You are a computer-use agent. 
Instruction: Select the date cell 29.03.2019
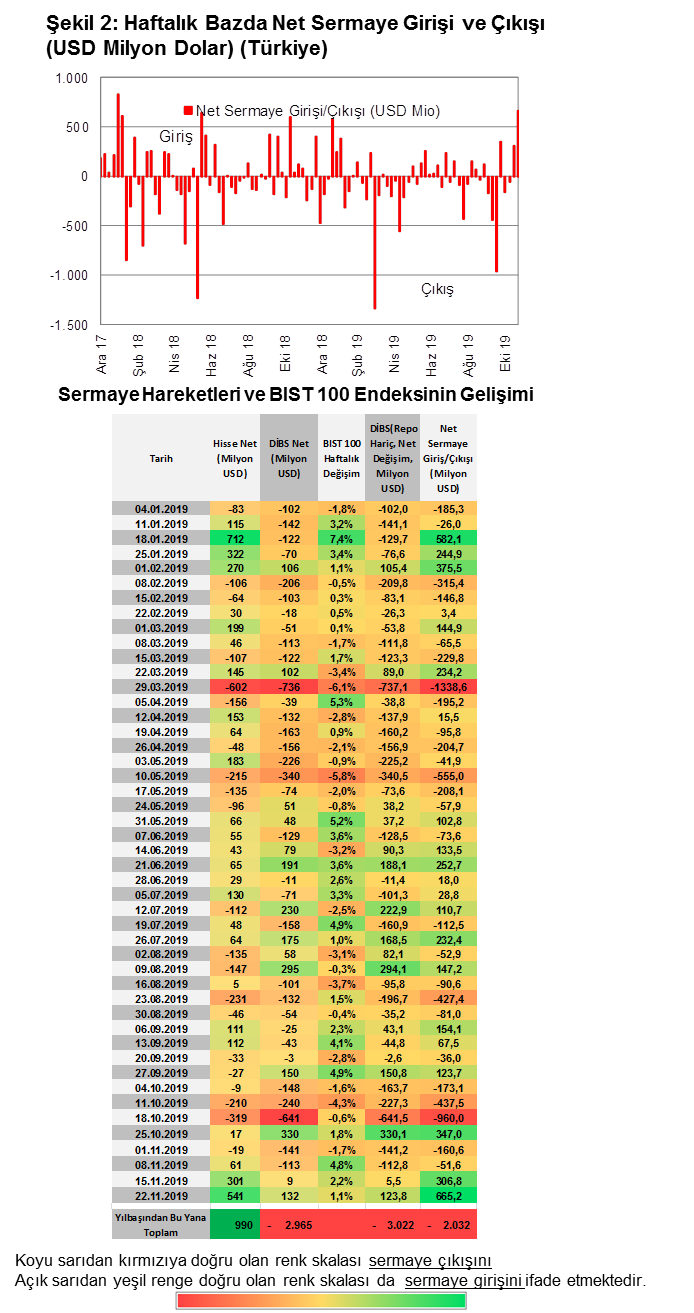pyautogui.click(x=161, y=688)
